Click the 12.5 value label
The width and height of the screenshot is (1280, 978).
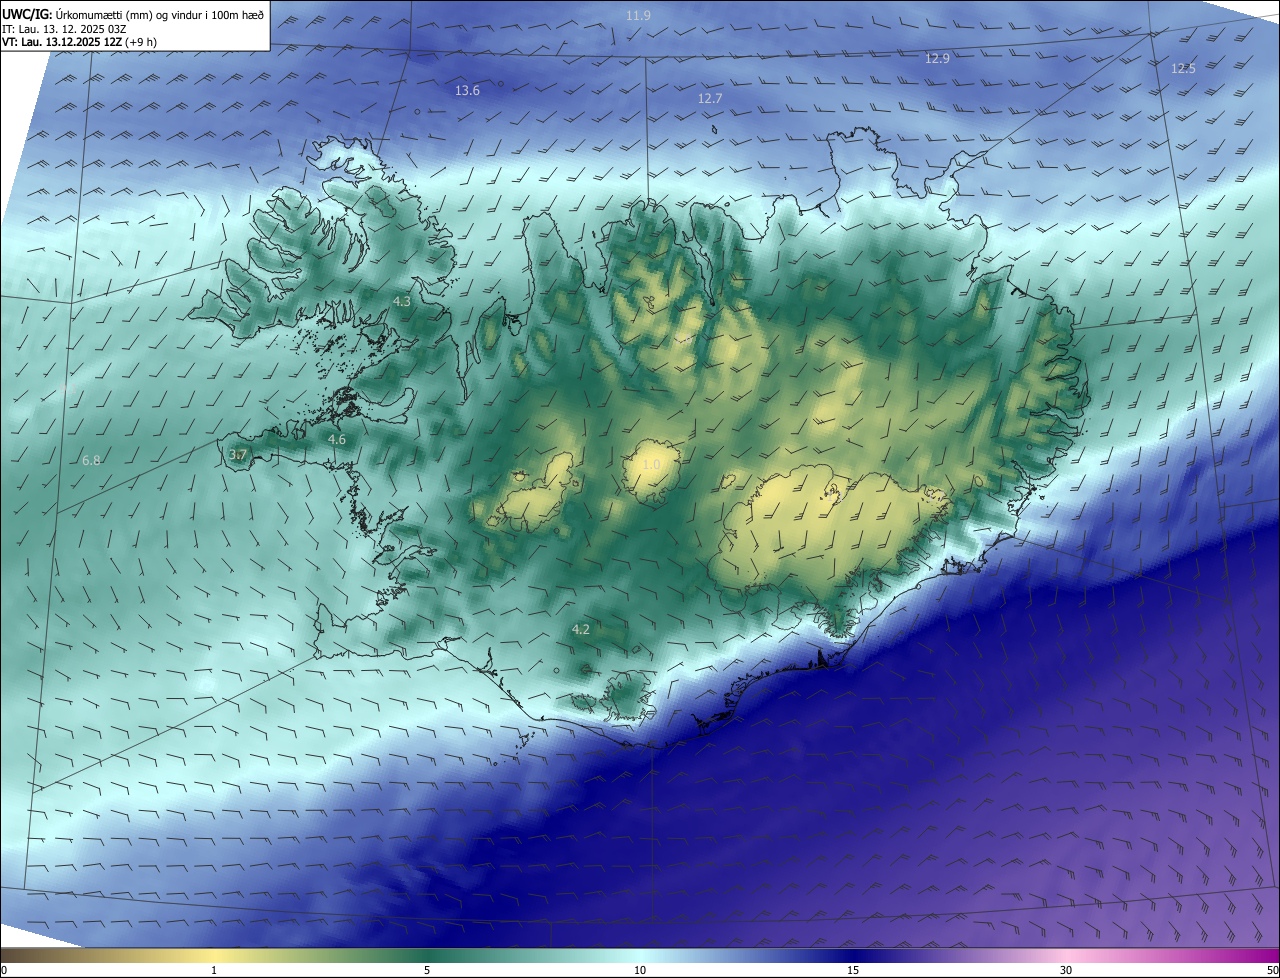pyautogui.click(x=1183, y=69)
